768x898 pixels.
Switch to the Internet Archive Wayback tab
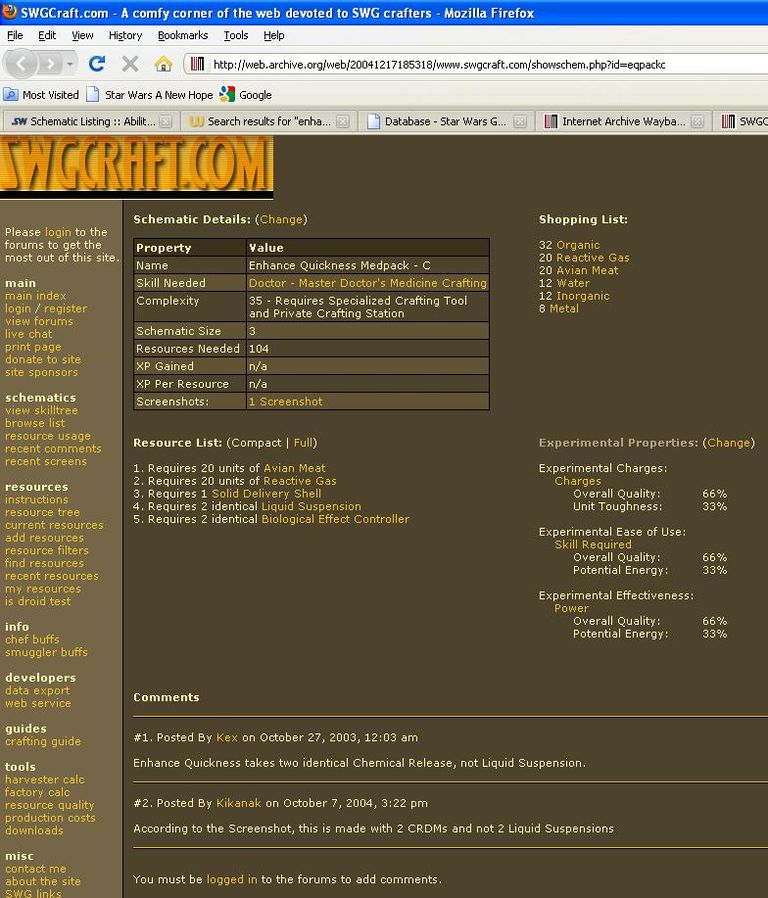[x=622, y=122]
